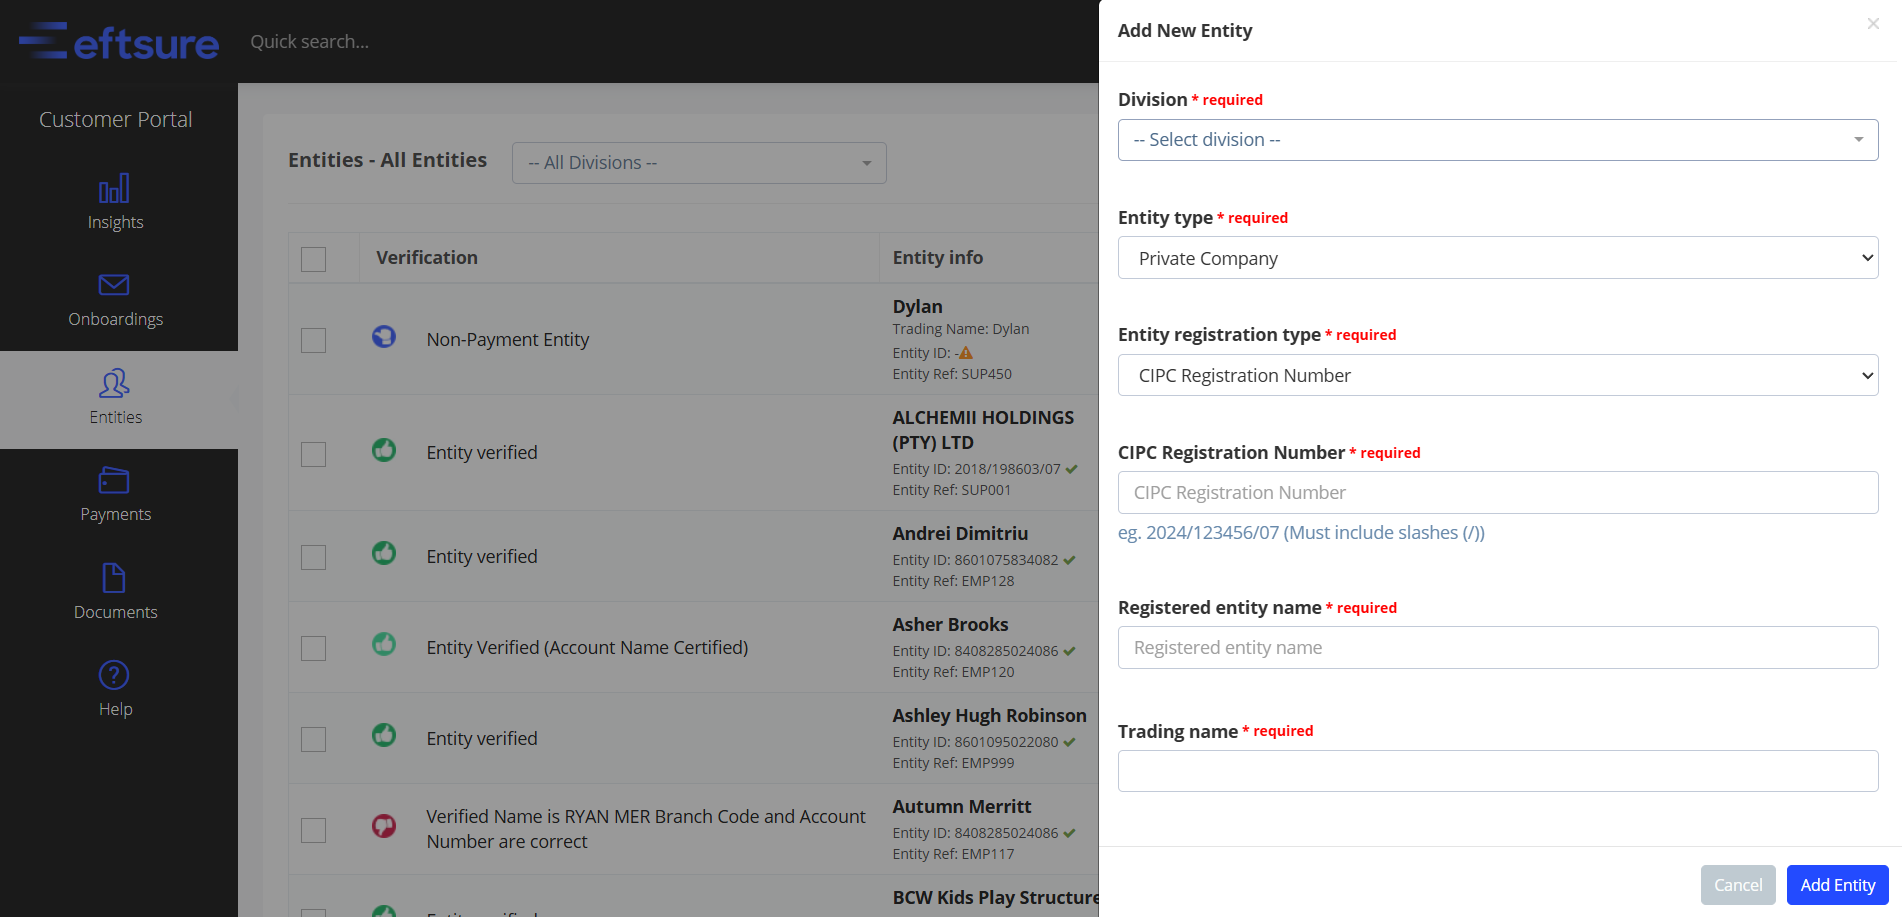This screenshot has height=917, width=1902.
Task: Open the Insights sidebar icon
Action: click(x=114, y=189)
